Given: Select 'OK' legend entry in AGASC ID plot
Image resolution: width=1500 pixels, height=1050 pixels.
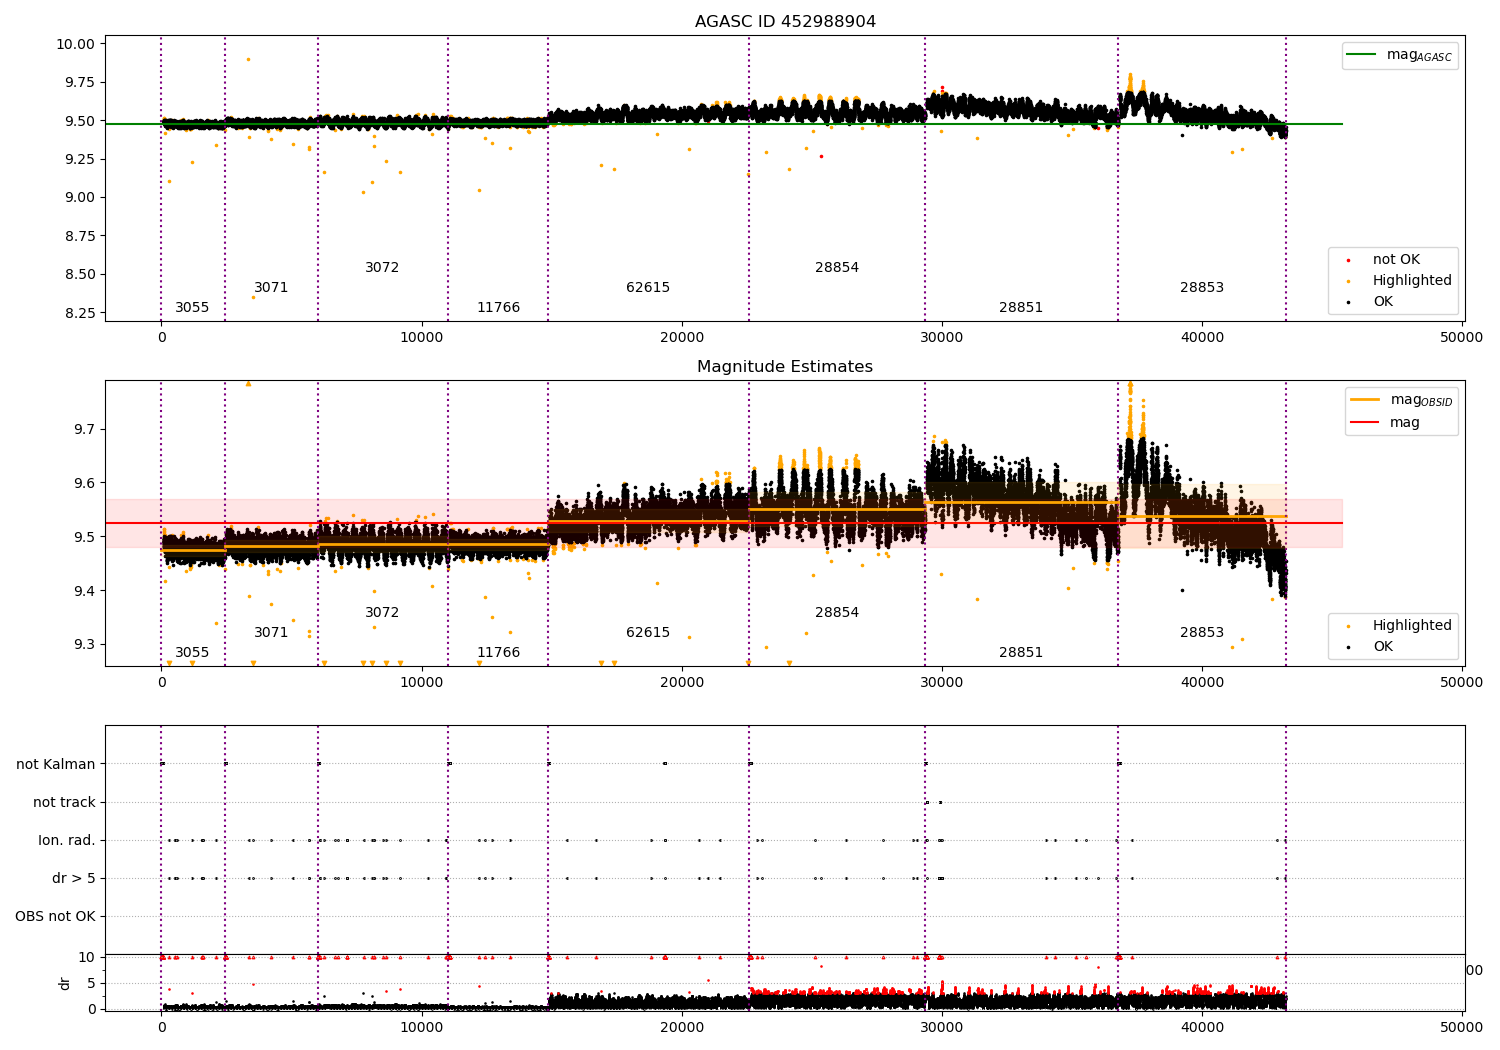Looking at the screenshot, I should click(x=1383, y=302).
